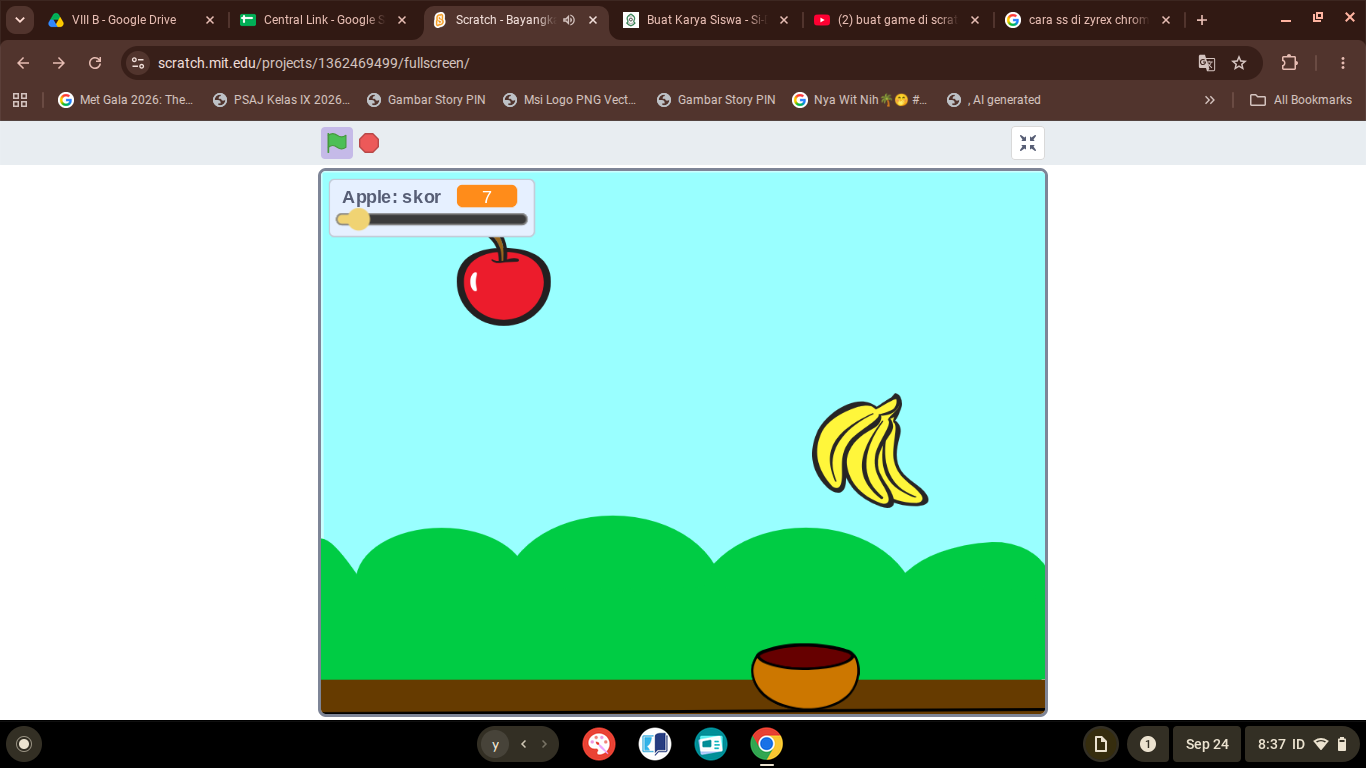This screenshot has width=1366, height=768.
Task: Click the green flag to start the game
Action: (x=337, y=143)
